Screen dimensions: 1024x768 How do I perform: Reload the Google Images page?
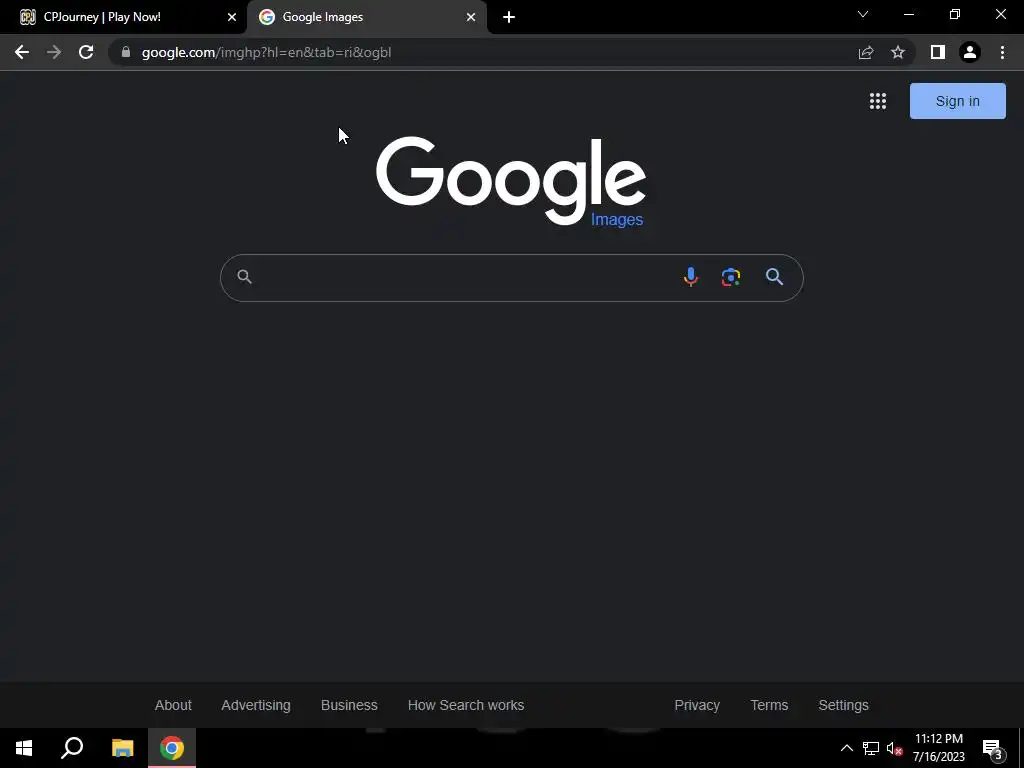(x=86, y=52)
